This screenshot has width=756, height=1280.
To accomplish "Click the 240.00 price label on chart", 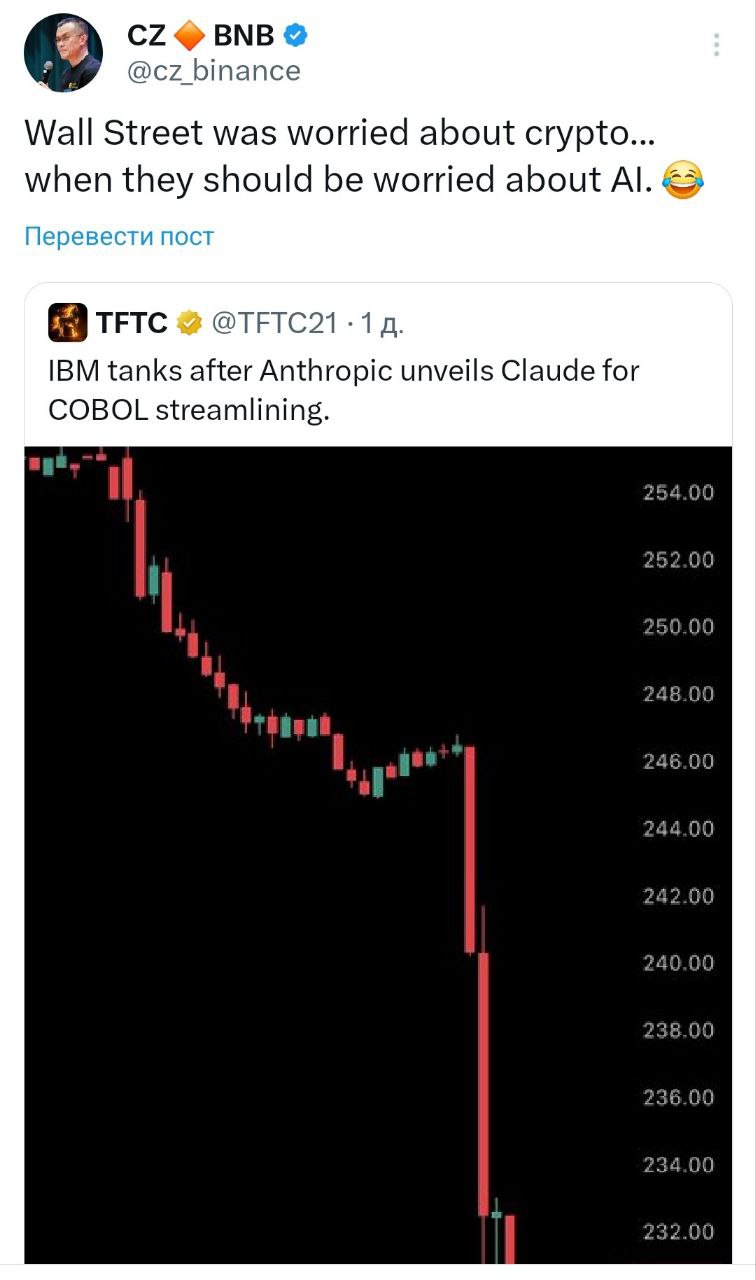I will [x=678, y=963].
